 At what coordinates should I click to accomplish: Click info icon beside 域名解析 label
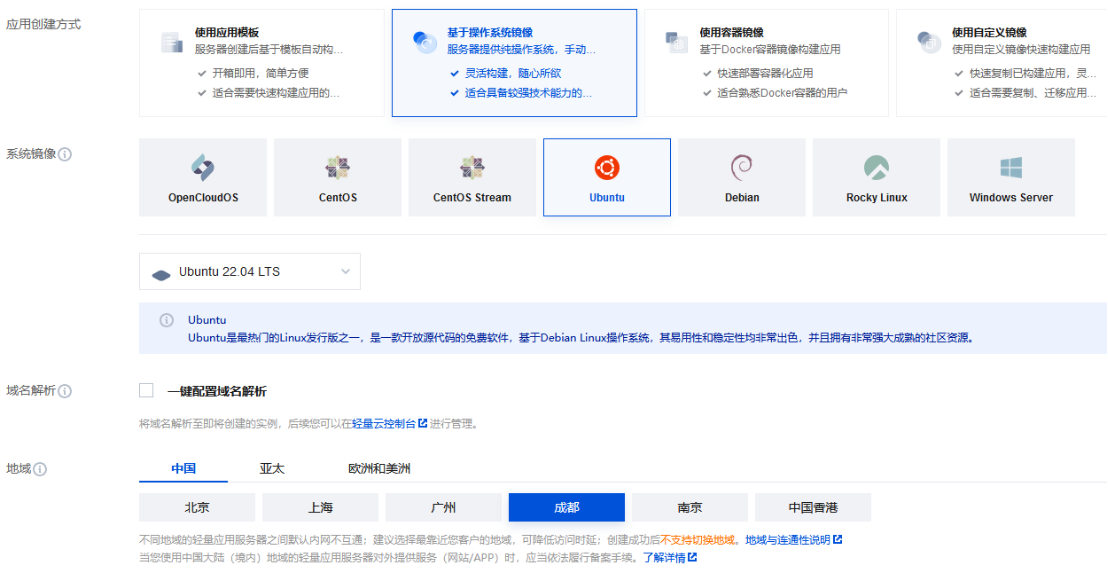pos(65,391)
